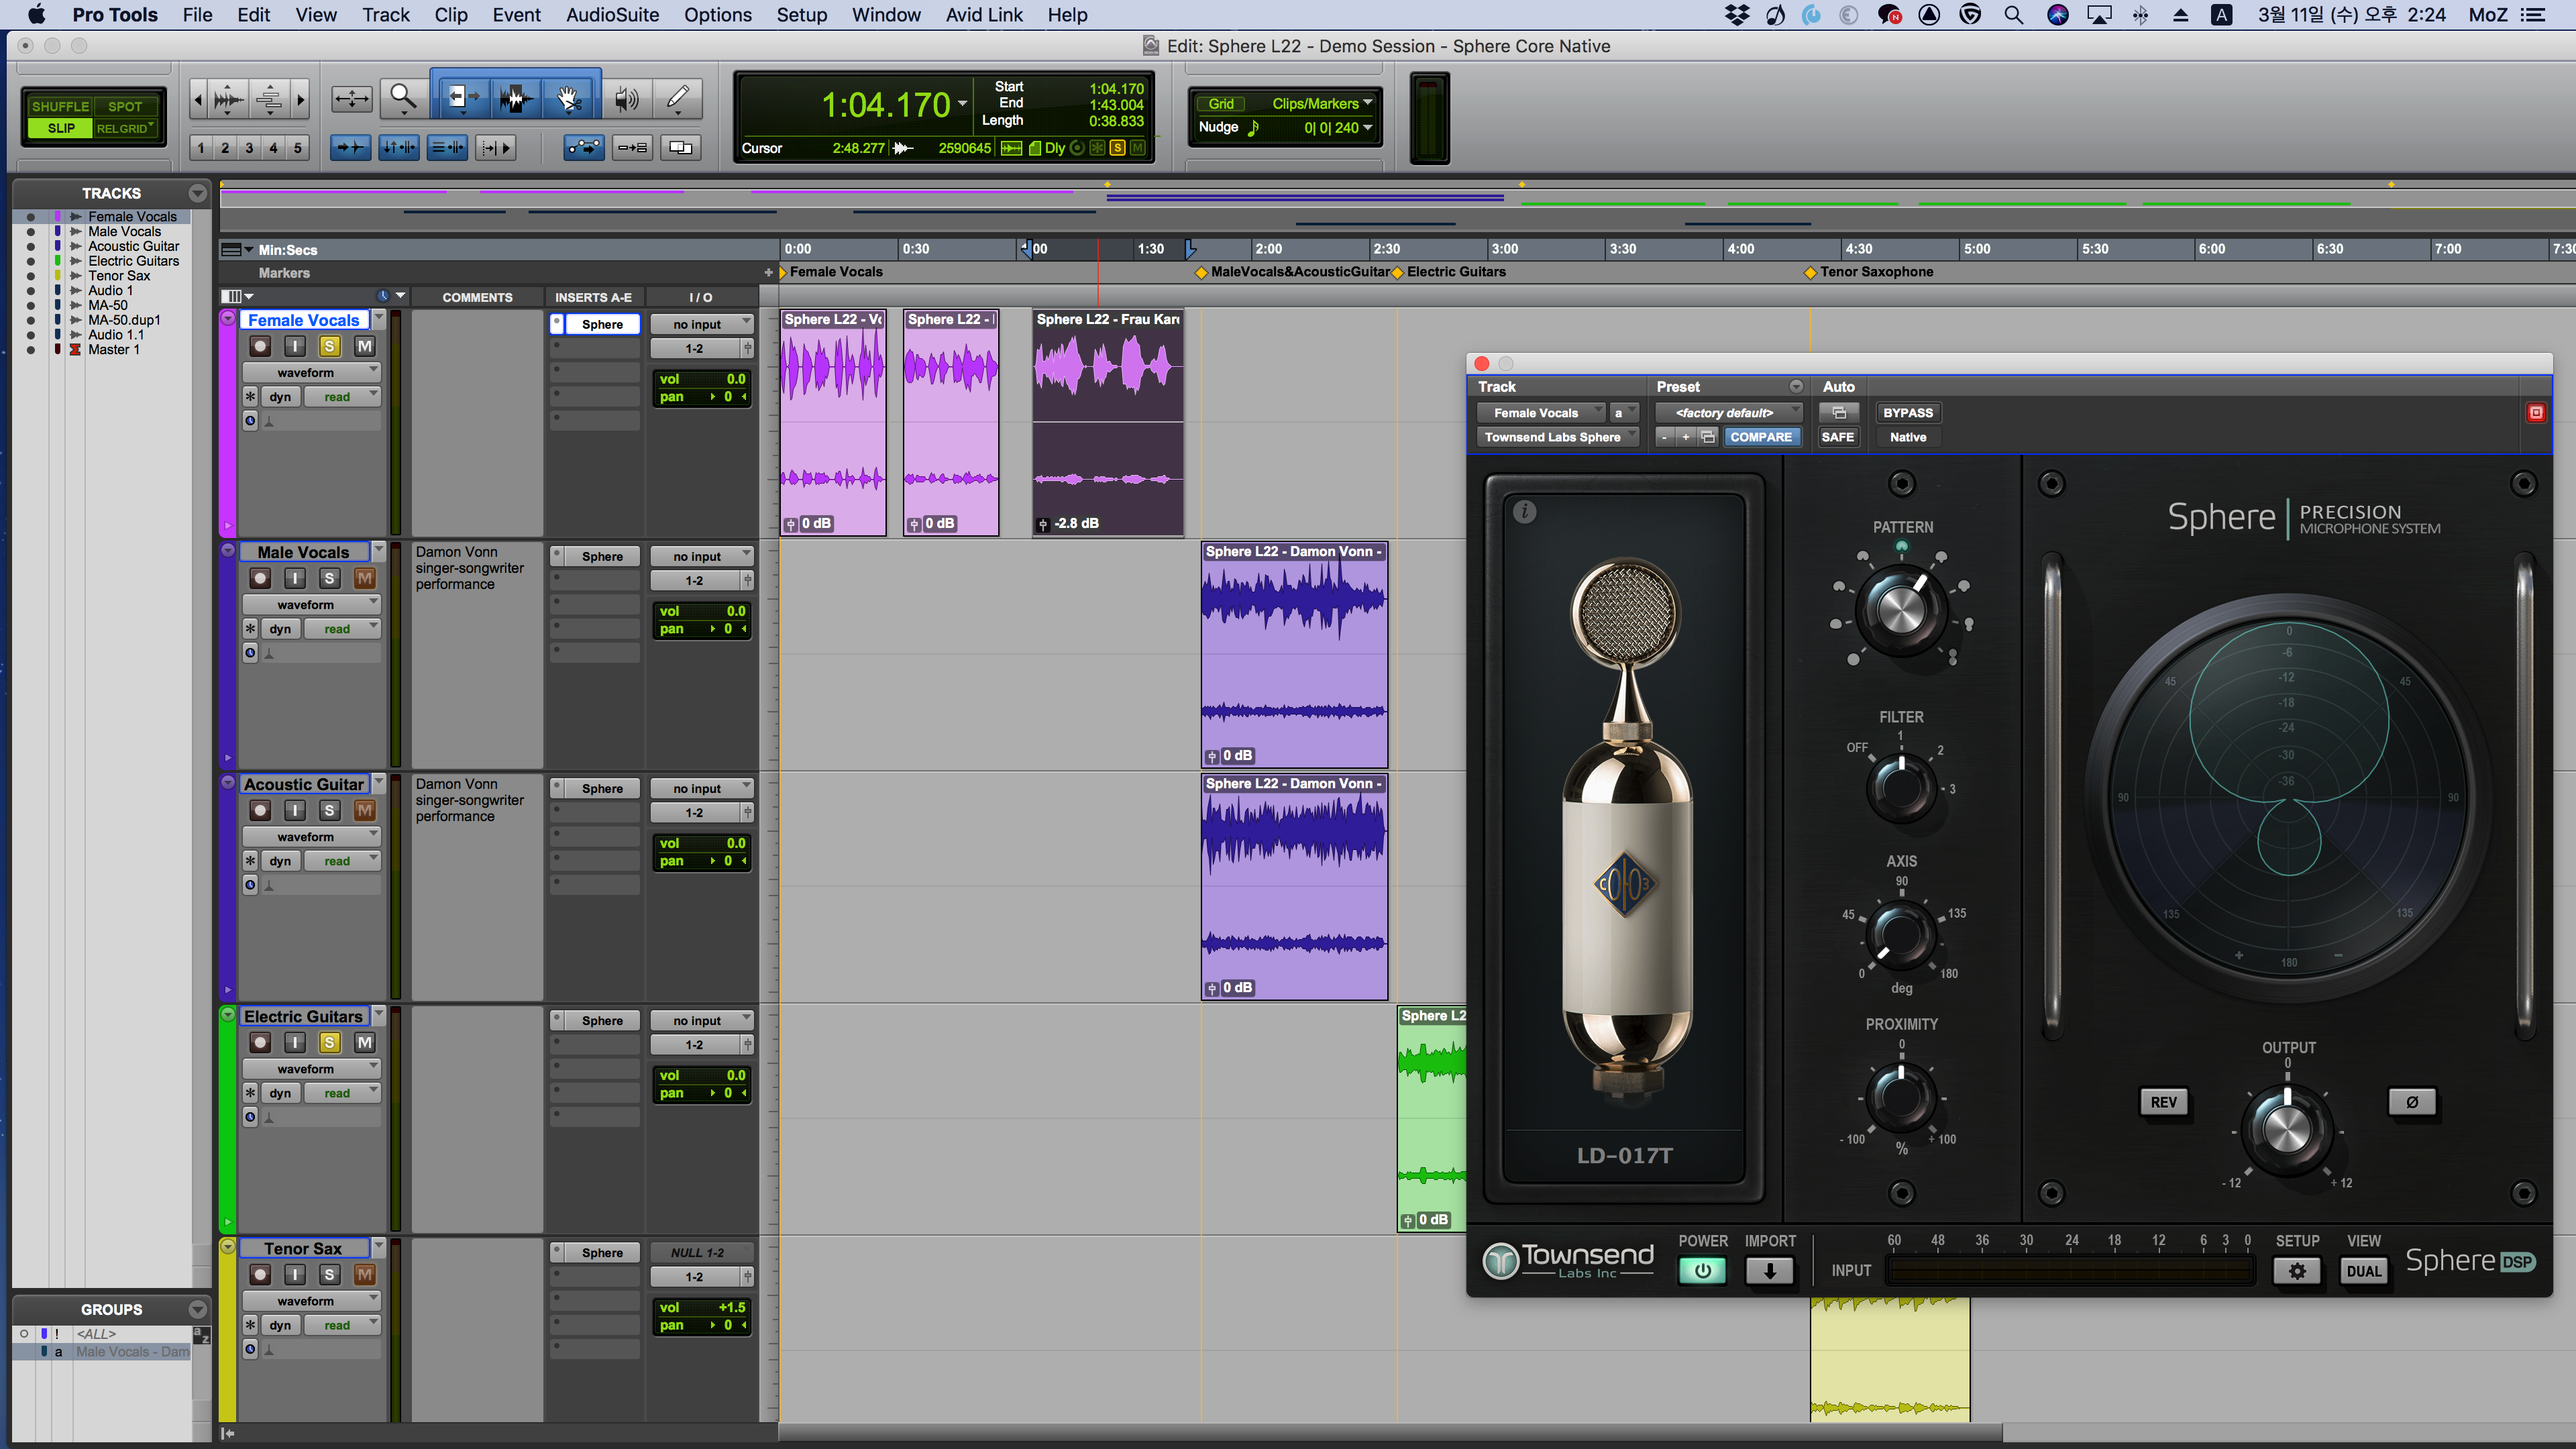
Task: Record-enable the Female Vocals track
Action: [x=260, y=346]
